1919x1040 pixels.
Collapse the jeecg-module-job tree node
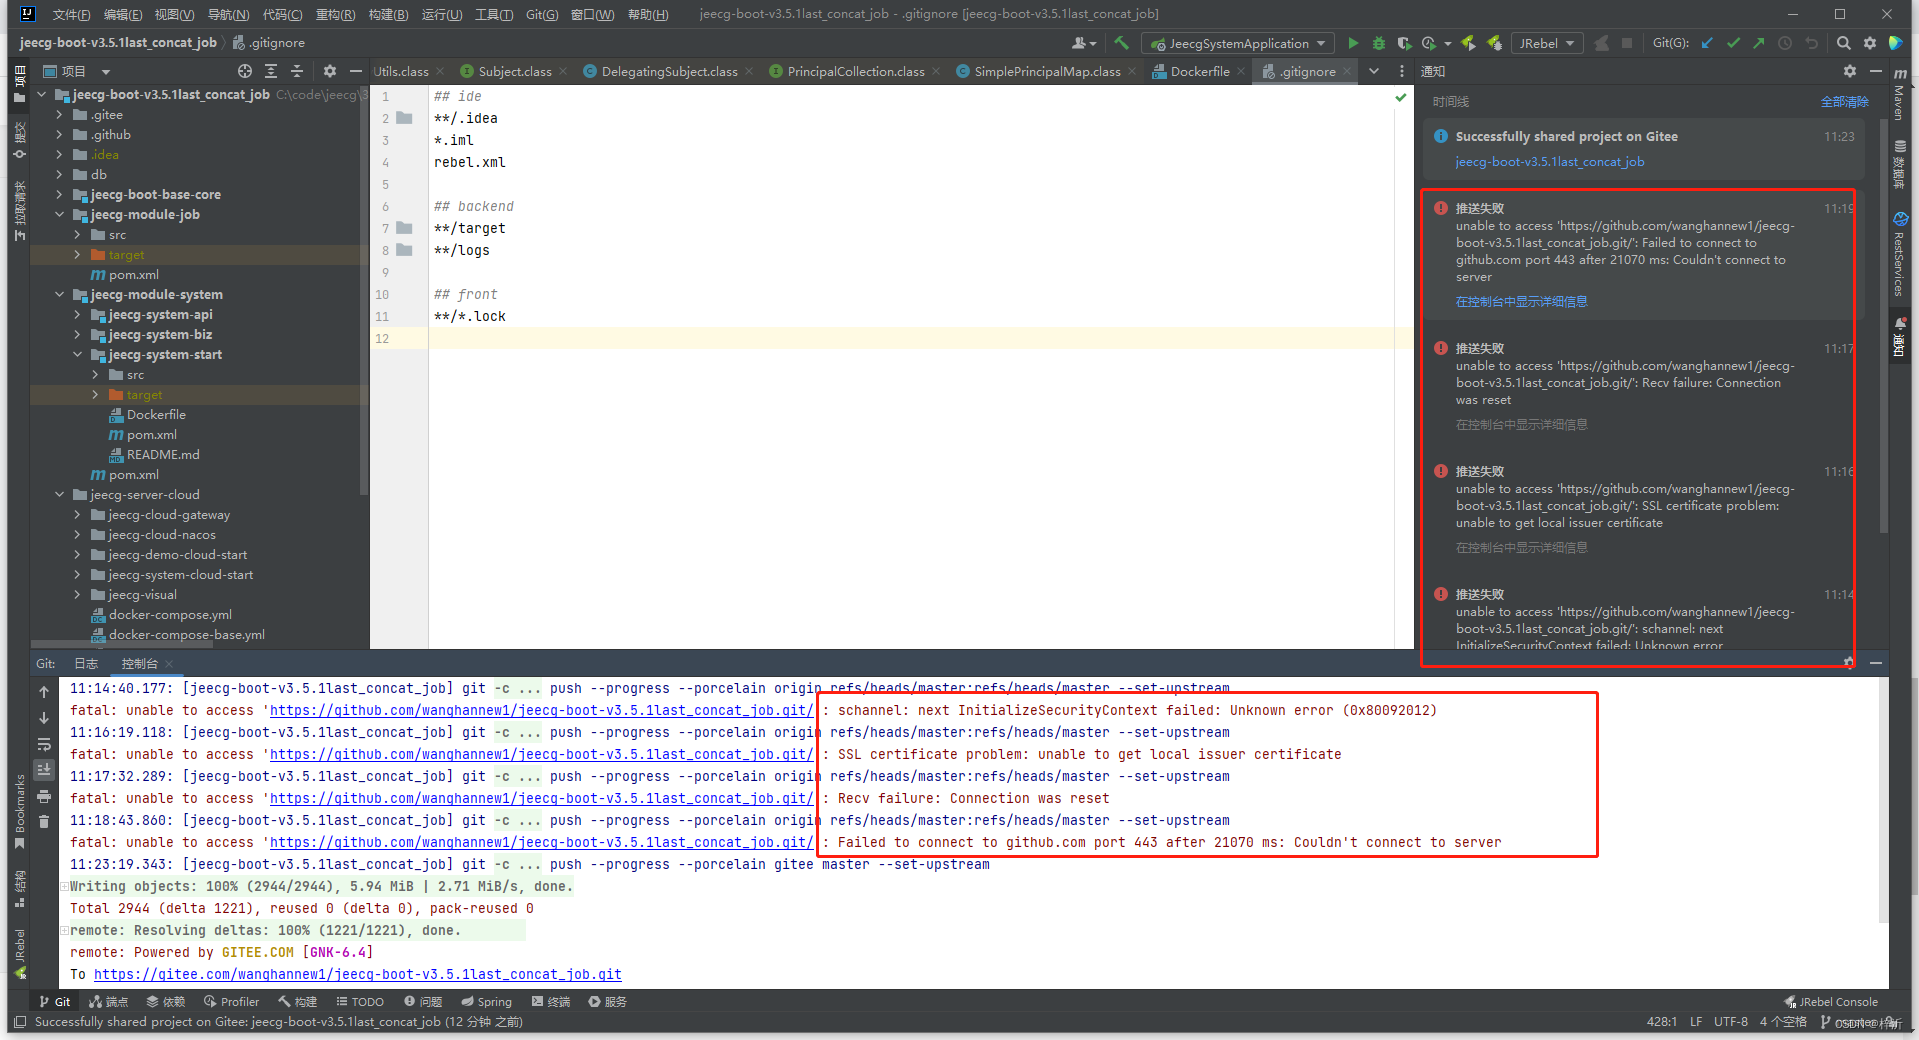pos(59,214)
